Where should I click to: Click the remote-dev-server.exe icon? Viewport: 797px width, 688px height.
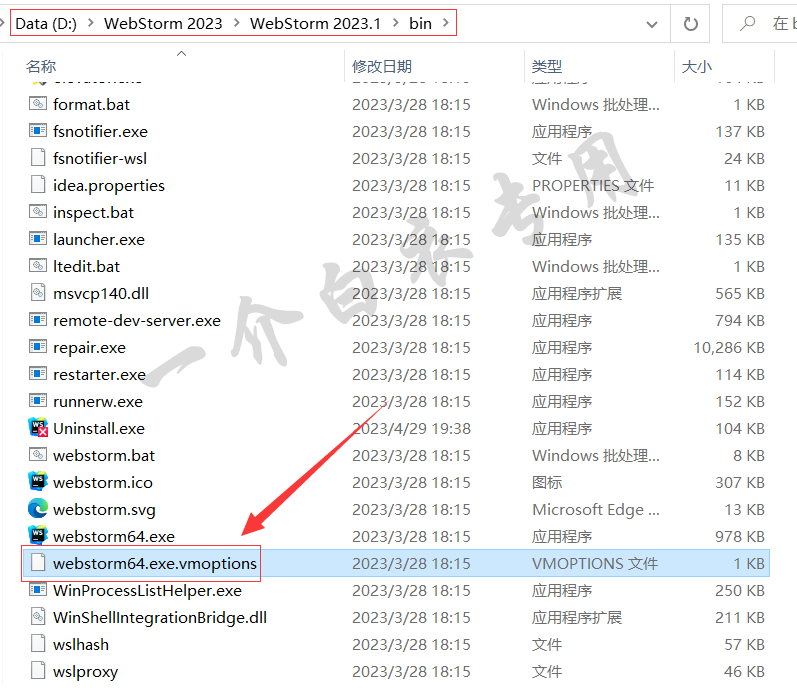(38, 320)
